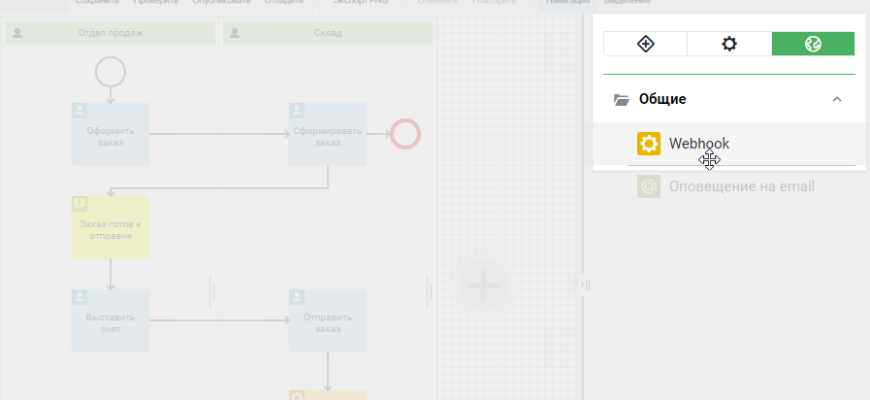Select the Сформировать заказ task
Image resolution: width=870 pixels, height=400 pixels.
(327, 134)
